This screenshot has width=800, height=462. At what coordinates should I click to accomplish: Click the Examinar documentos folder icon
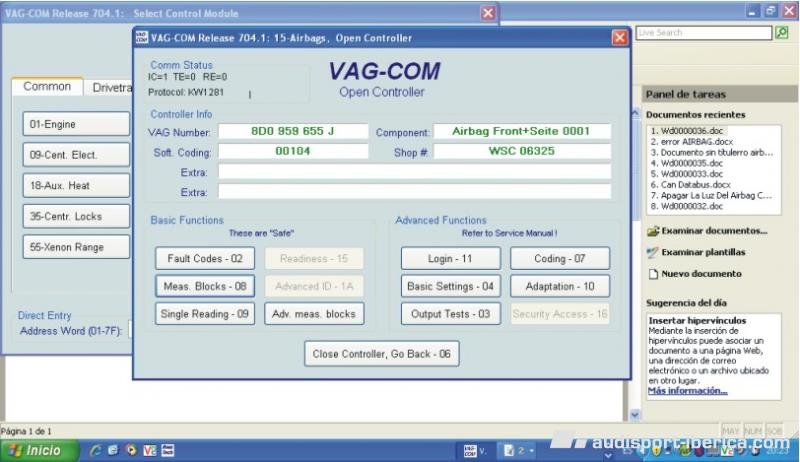(x=653, y=231)
